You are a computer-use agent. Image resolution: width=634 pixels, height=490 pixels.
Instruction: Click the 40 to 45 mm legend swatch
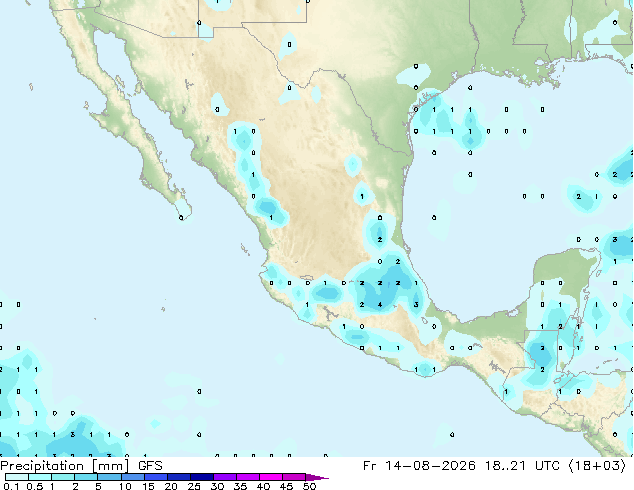pos(271,477)
